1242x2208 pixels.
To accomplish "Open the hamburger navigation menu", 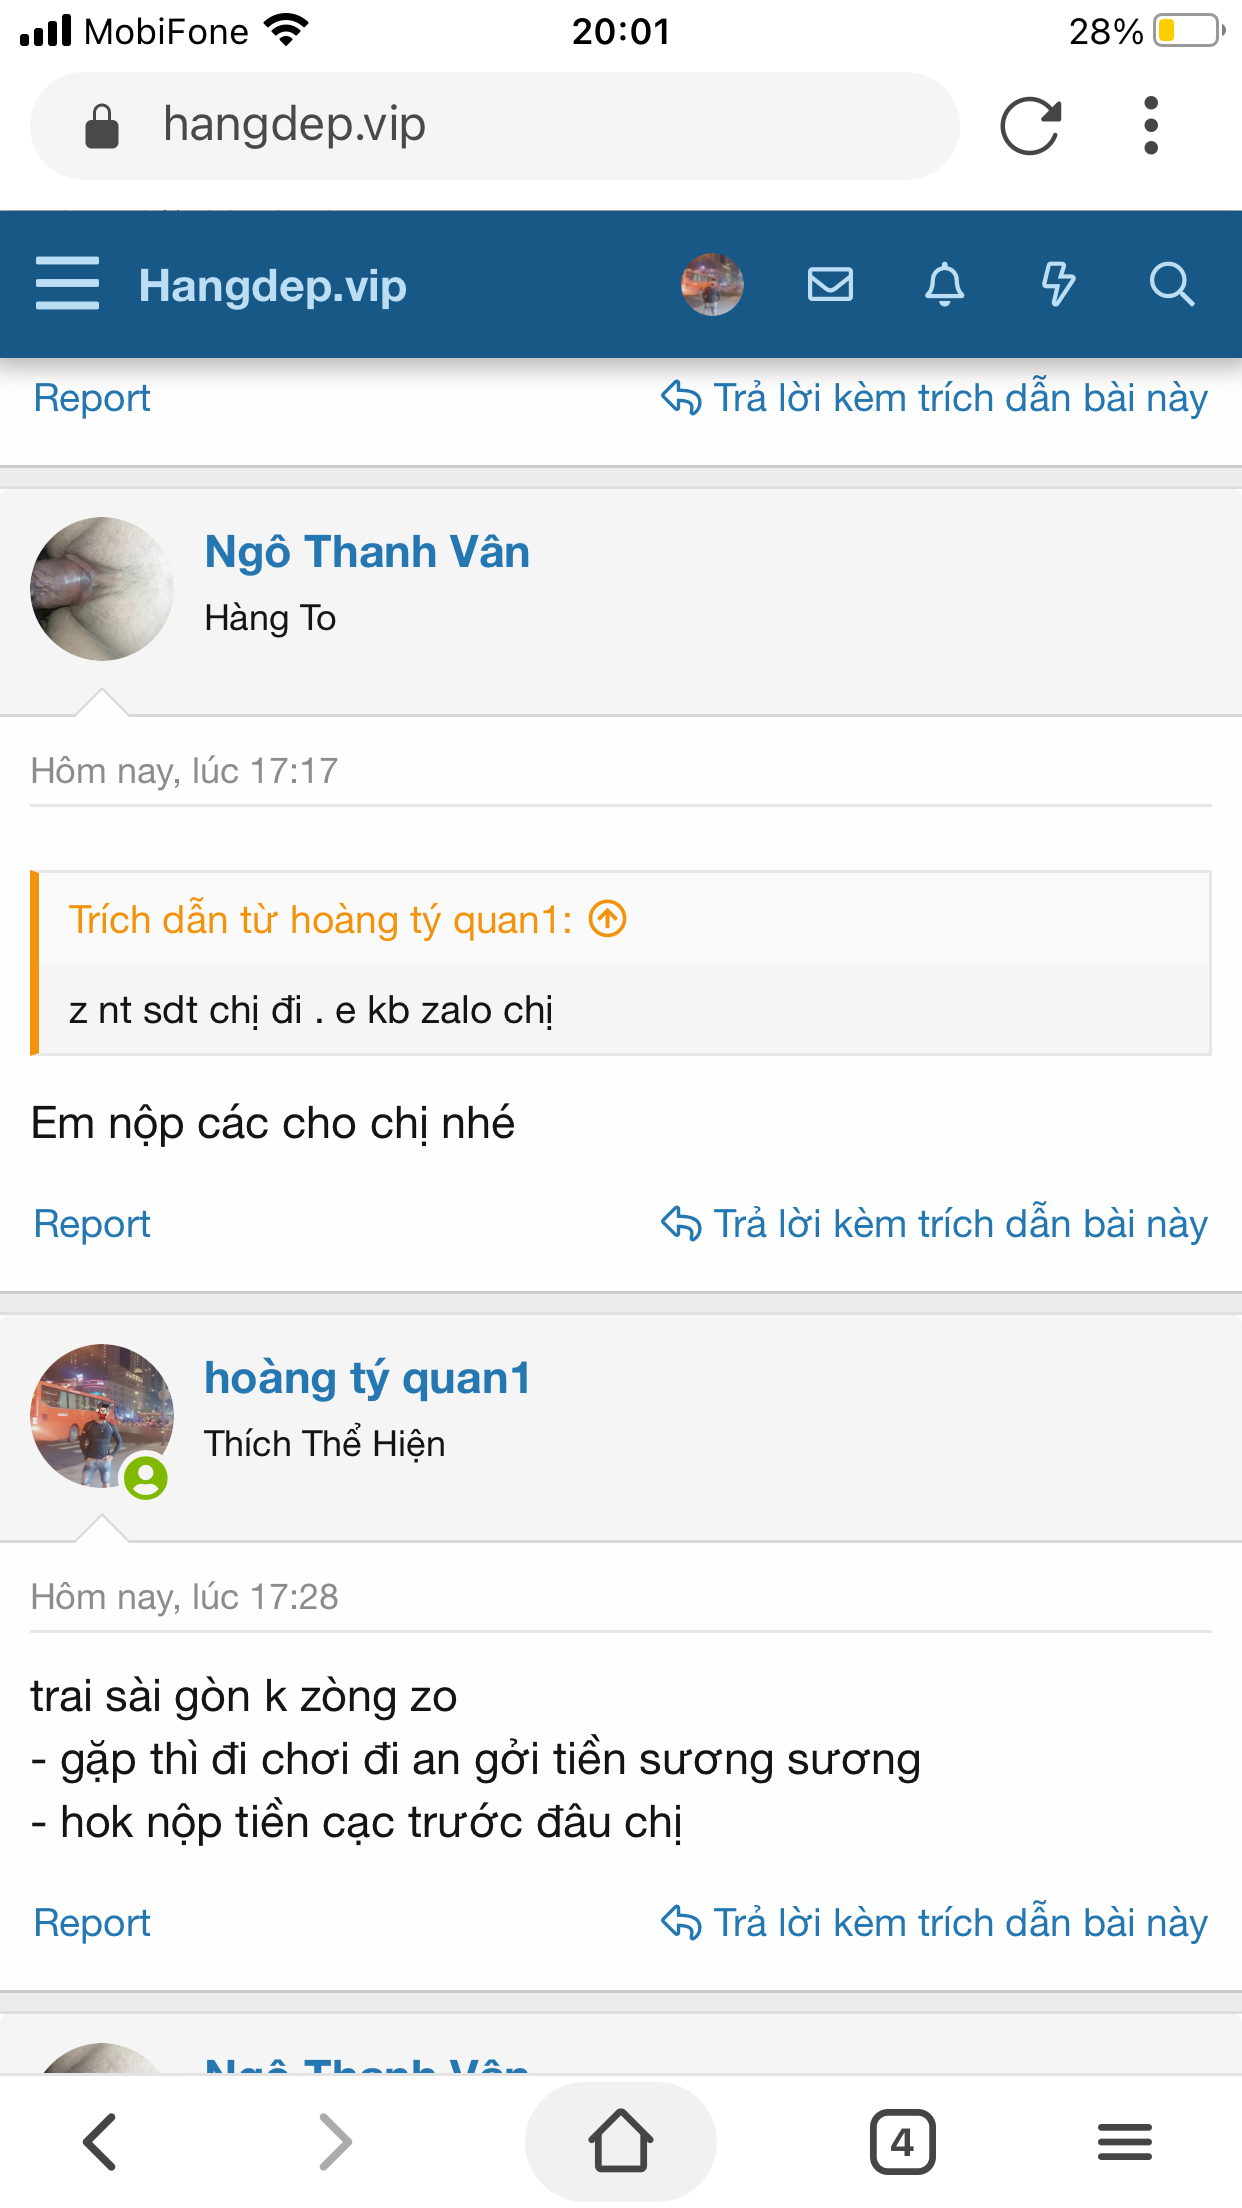I will click(x=67, y=284).
